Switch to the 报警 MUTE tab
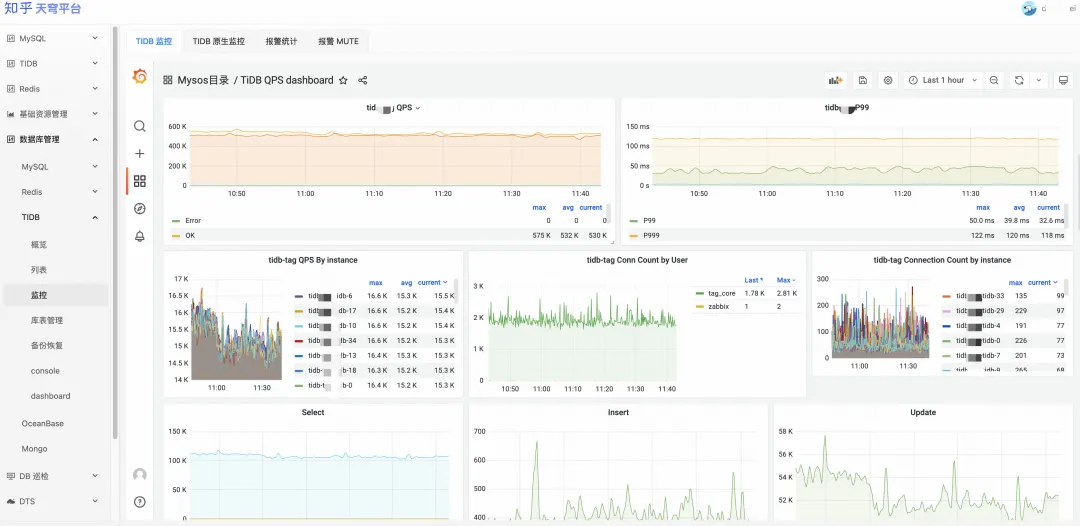This screenshot has width=1080, height=526. [x=338, y=41]
